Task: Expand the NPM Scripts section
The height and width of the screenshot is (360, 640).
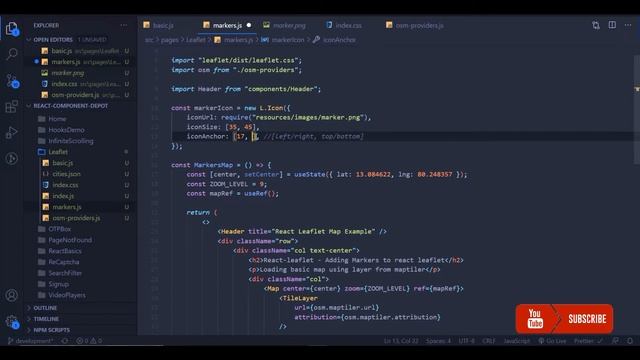Action: click(x=51, y=330)
